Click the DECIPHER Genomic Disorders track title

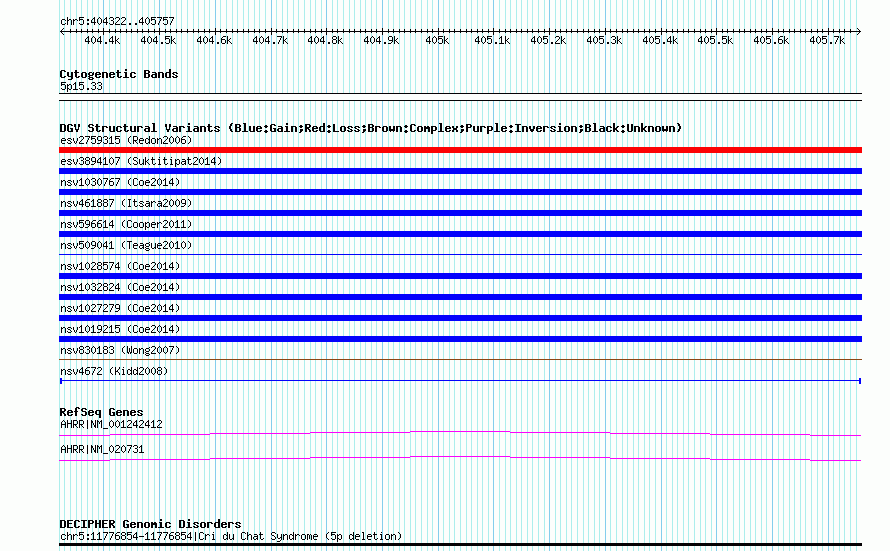pyautogui.click(x=150, y=524)
